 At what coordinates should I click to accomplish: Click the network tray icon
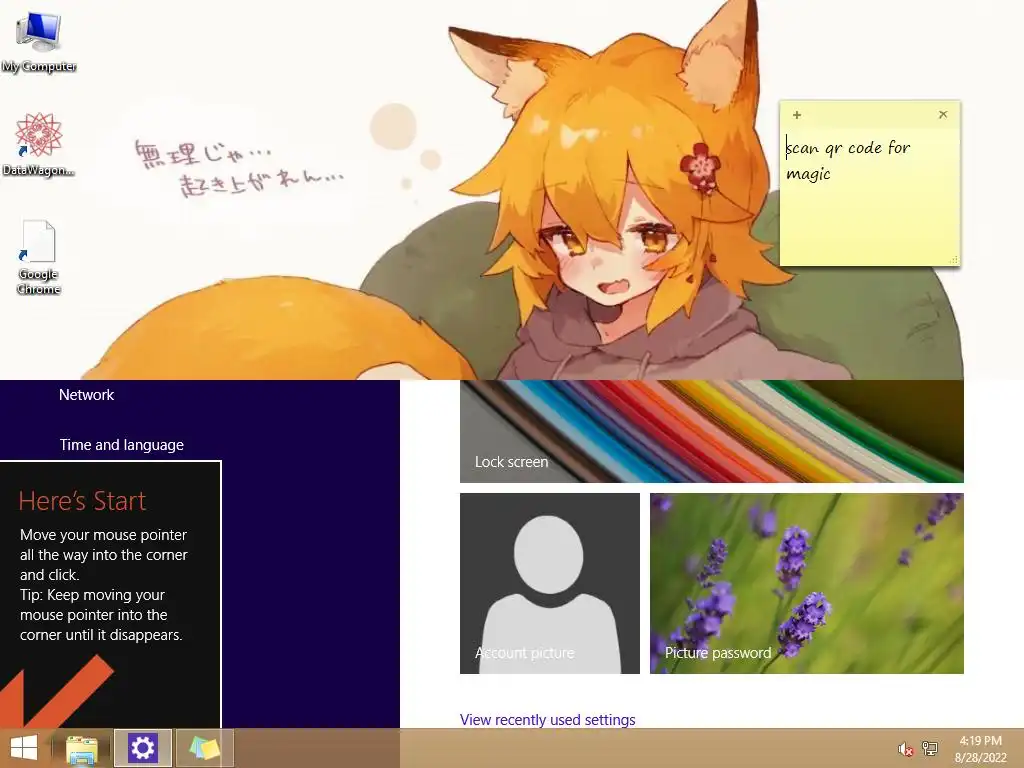(930, 748)
